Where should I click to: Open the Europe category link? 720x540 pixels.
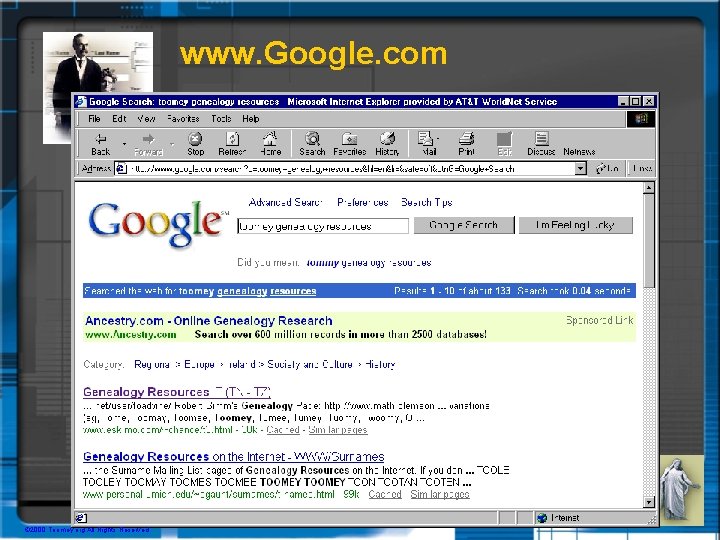[x=199, y=365]
